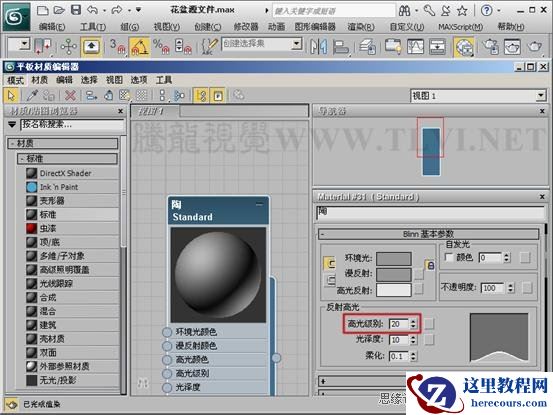Select 光线跟踪 material in list
The width and height of the screenshot is (553, 415).
tap(72, 283)
